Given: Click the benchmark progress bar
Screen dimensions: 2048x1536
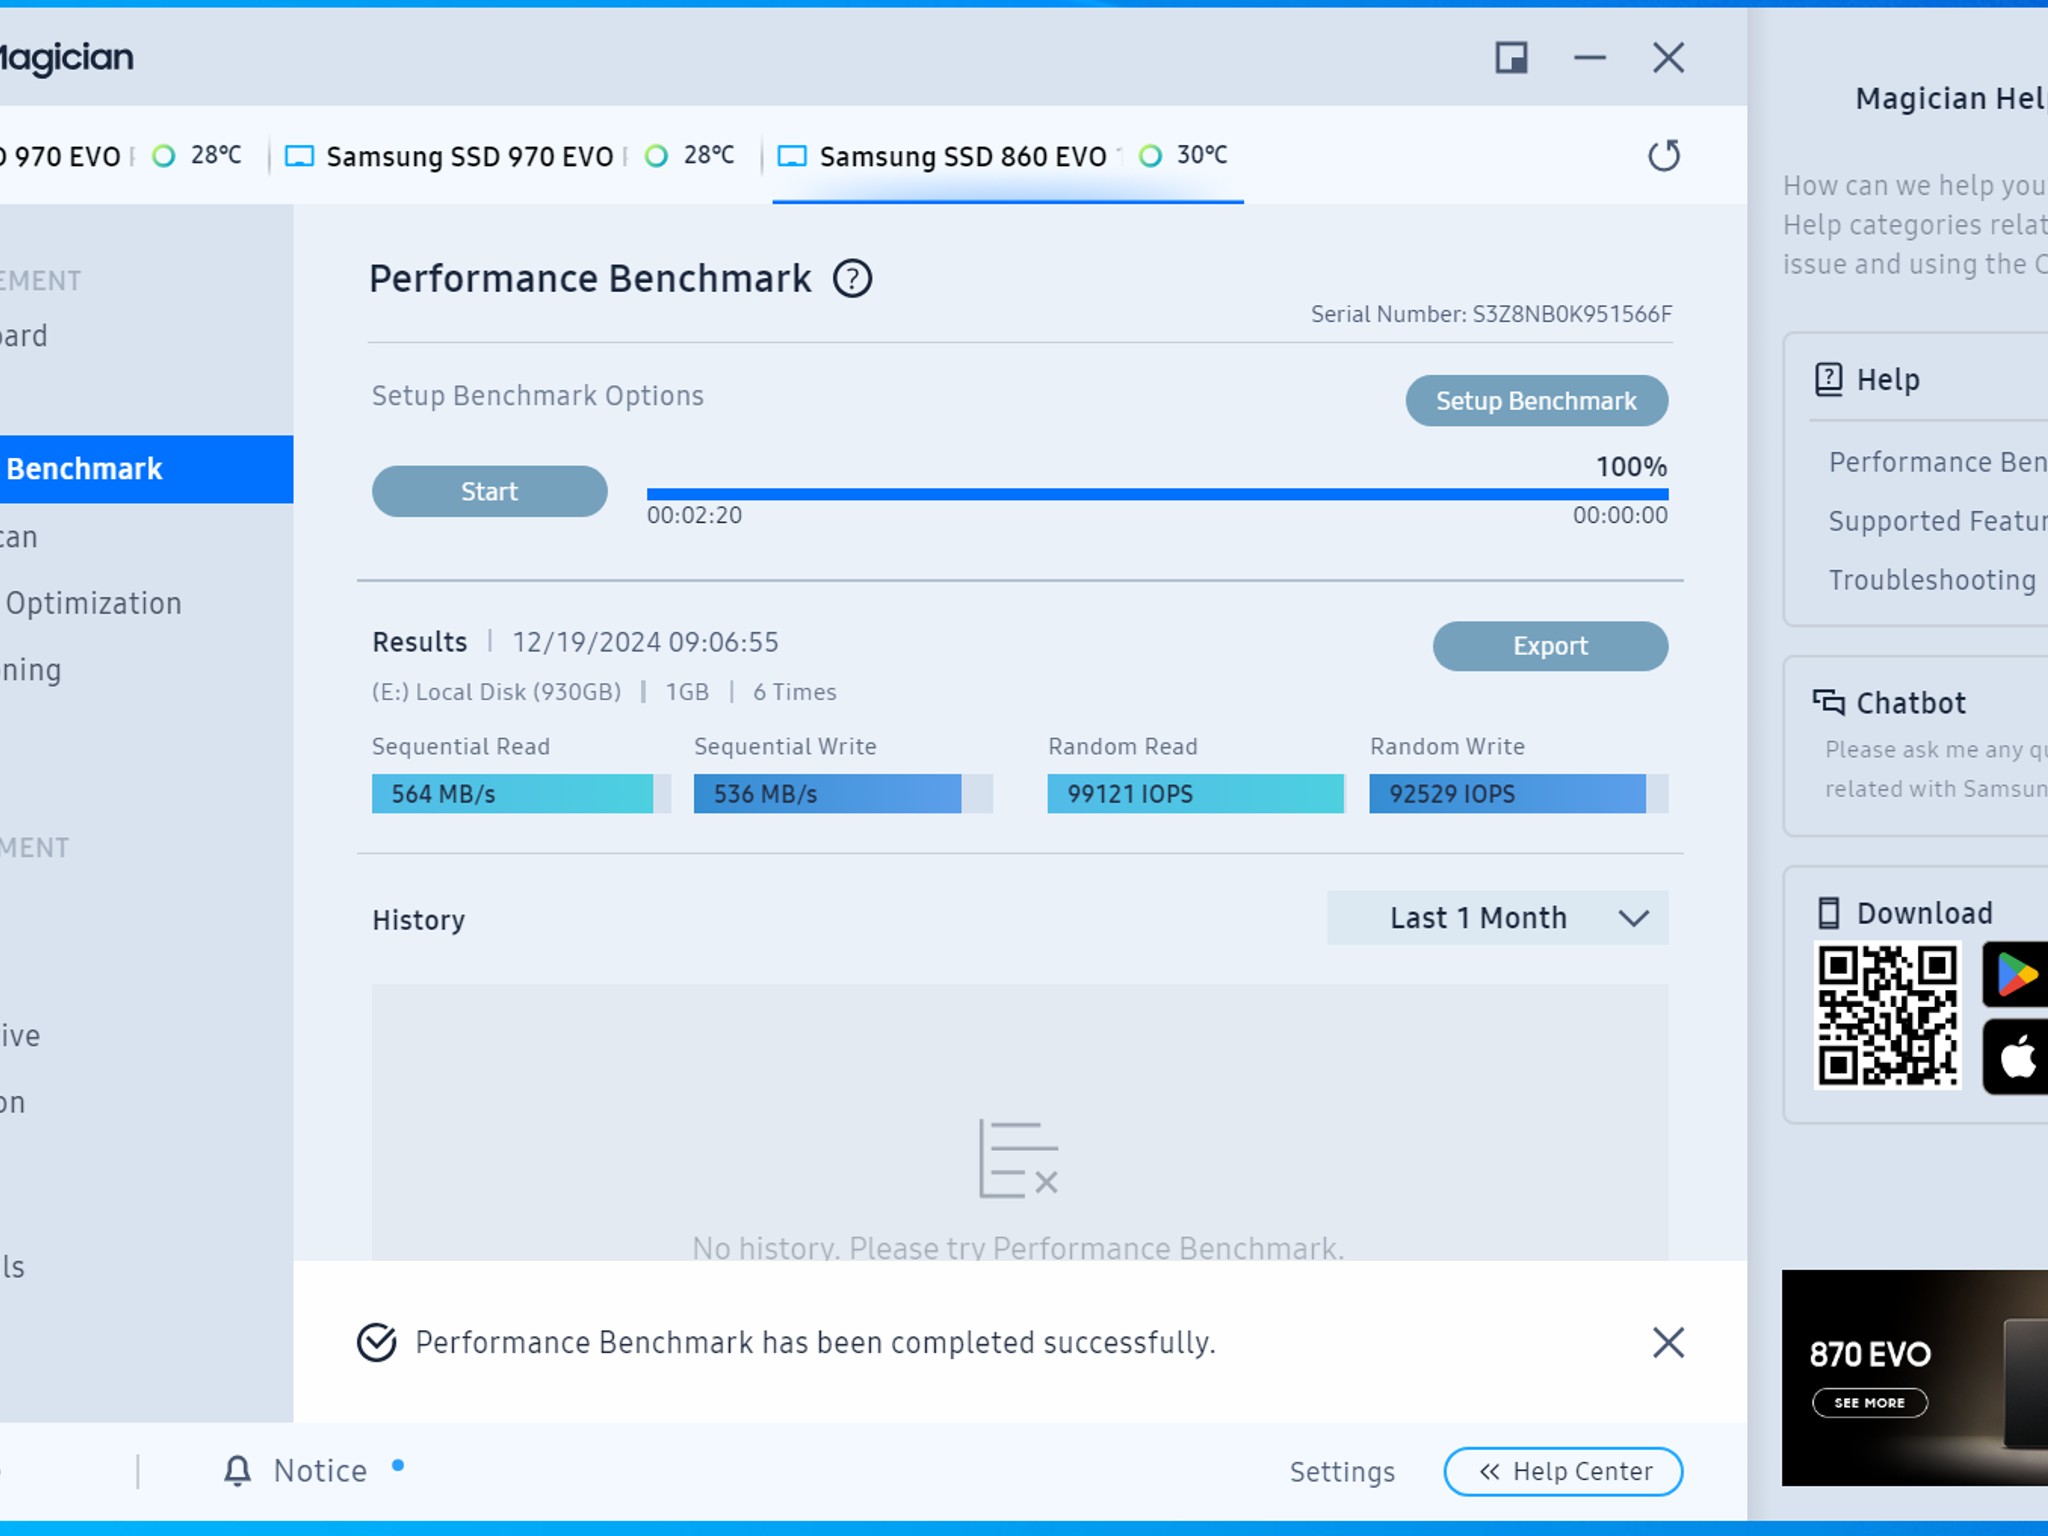Looking at the screenshot, I should [x=1157, y=494].
